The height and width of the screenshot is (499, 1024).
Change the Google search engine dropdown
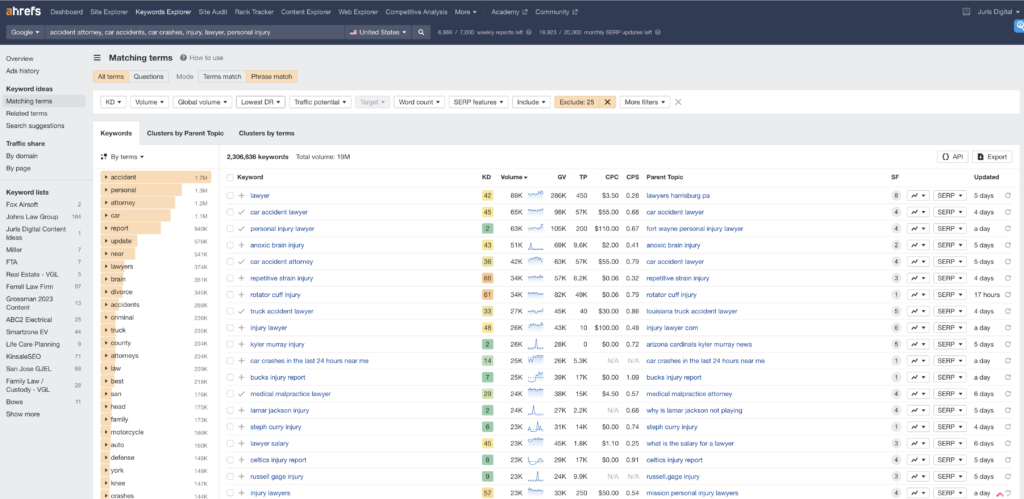click(25, 32)
